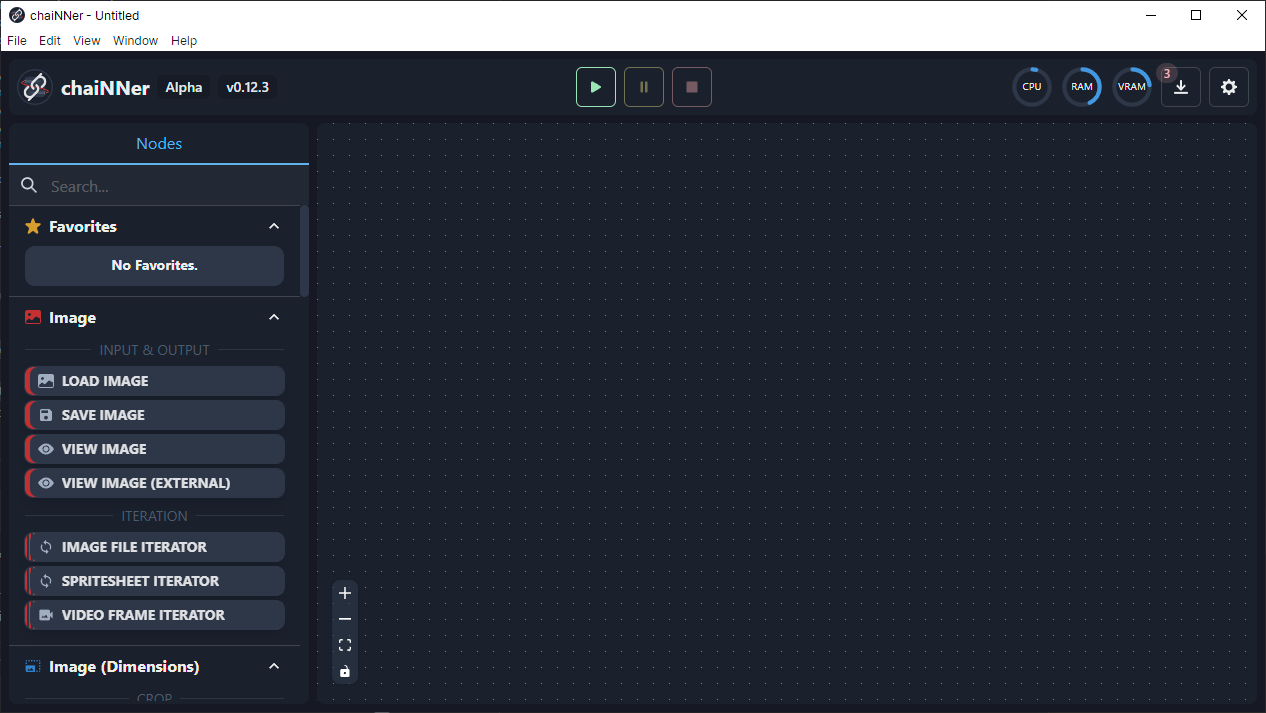
Task: Stop chain execution
Action: click(691, 87)
